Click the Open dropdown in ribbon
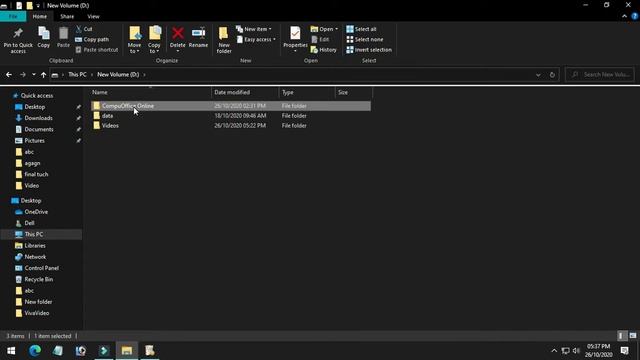The width and height of the screenshot is (640, 360). (324, 29)
